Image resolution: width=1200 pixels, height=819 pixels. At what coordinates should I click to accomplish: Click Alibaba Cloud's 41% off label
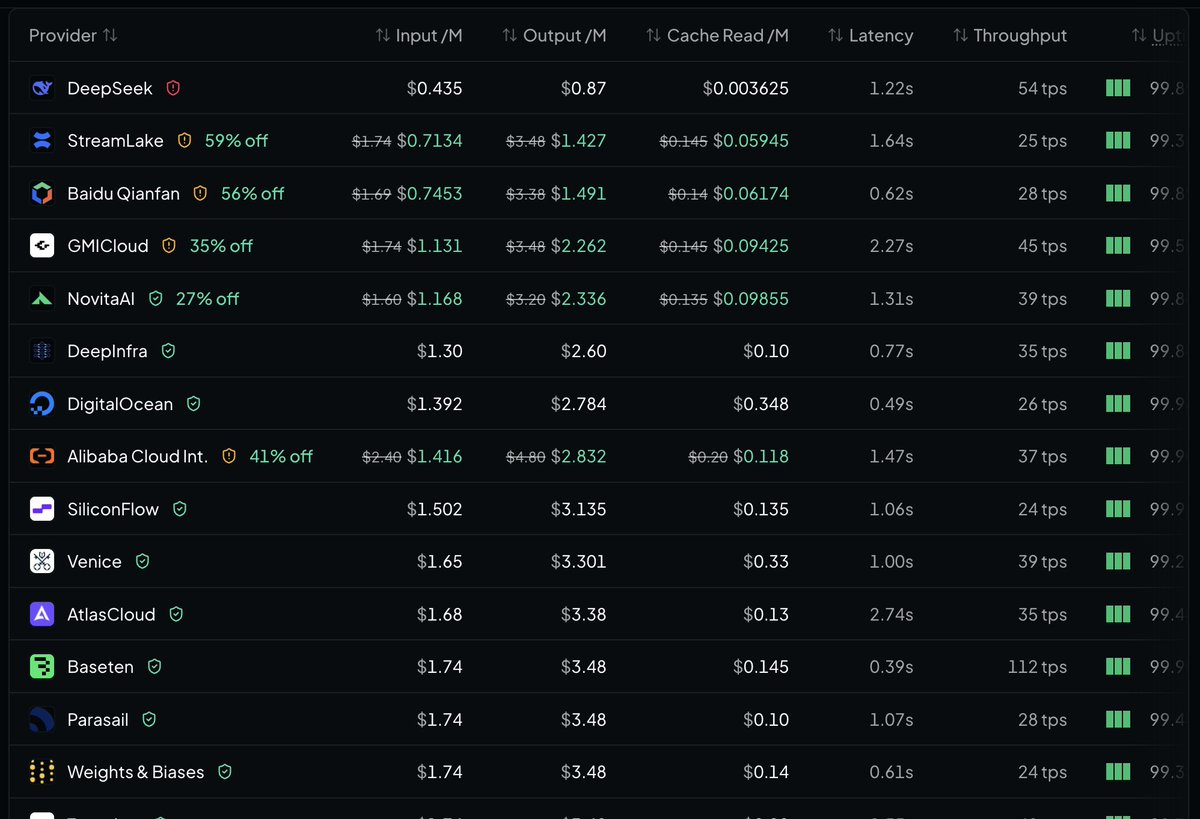pyautogui.click(x=281, y=456)
